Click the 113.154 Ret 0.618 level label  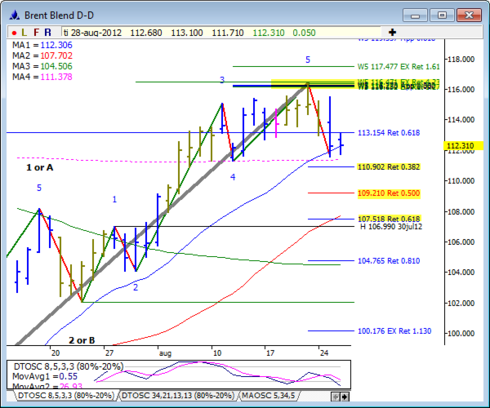pos(389,133)
